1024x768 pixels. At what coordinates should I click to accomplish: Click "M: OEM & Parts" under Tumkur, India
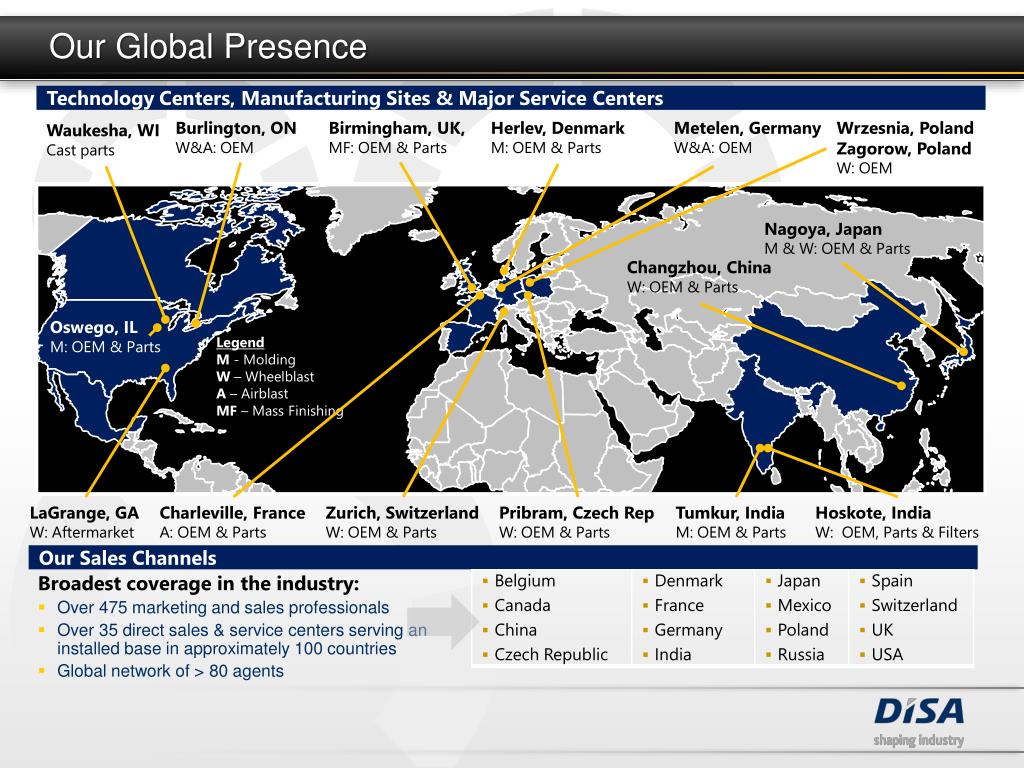pos(731,532)
